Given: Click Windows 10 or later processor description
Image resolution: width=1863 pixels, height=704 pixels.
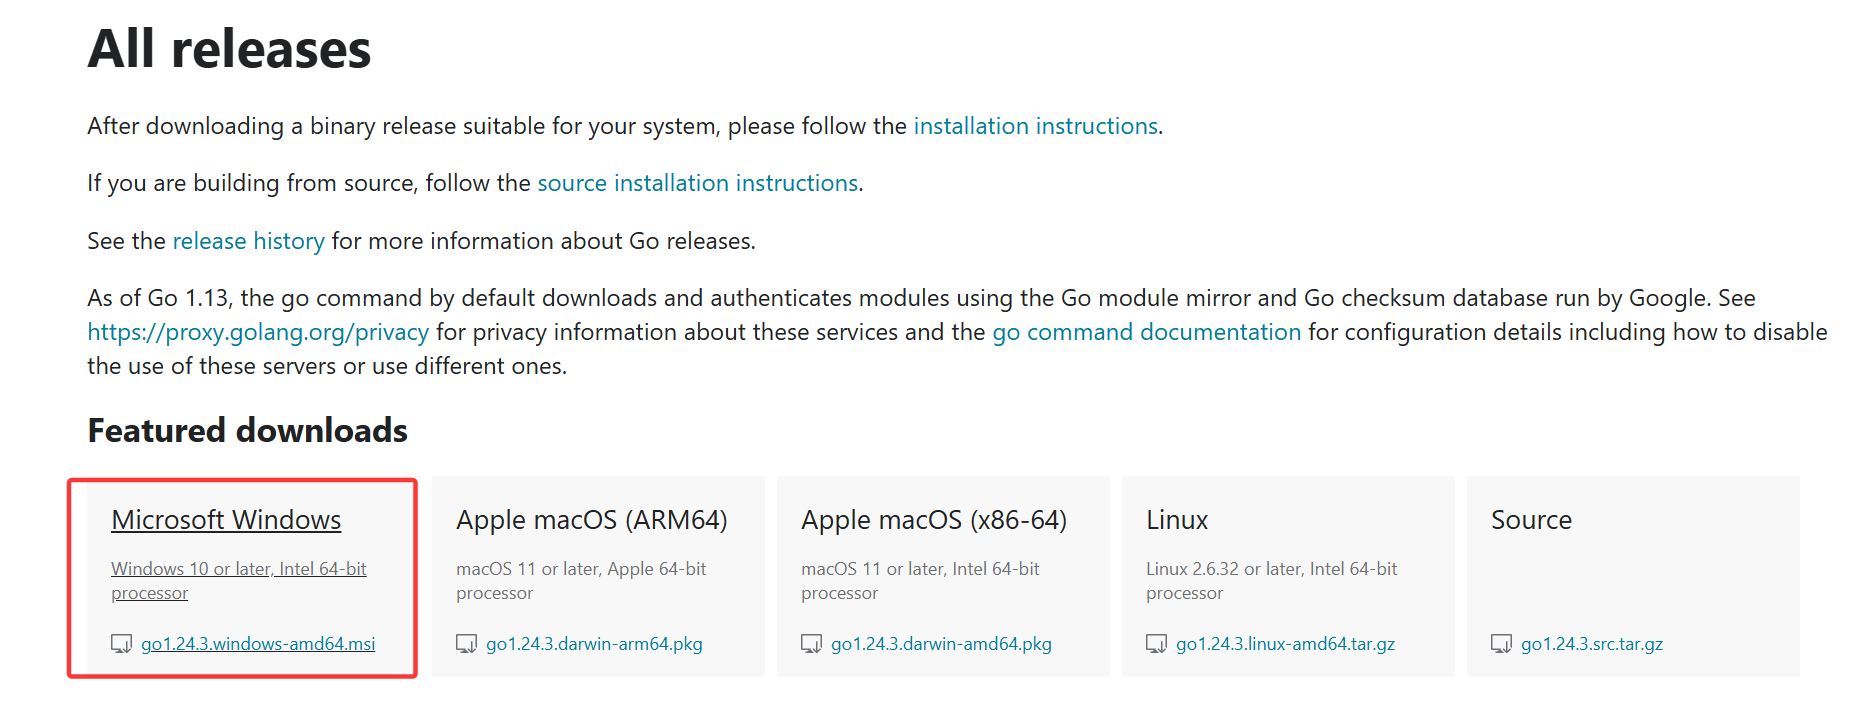Looking at the screenshot, I should click(x=239, y=581).
